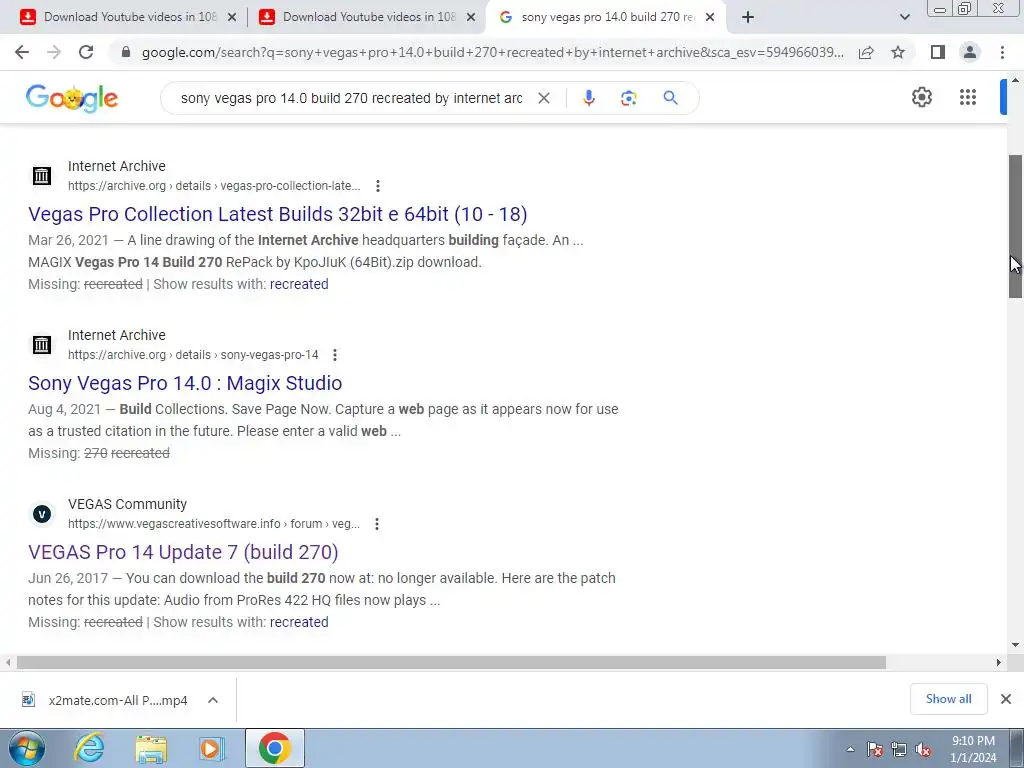Open the Chrome profile avatar

(970, 52)
